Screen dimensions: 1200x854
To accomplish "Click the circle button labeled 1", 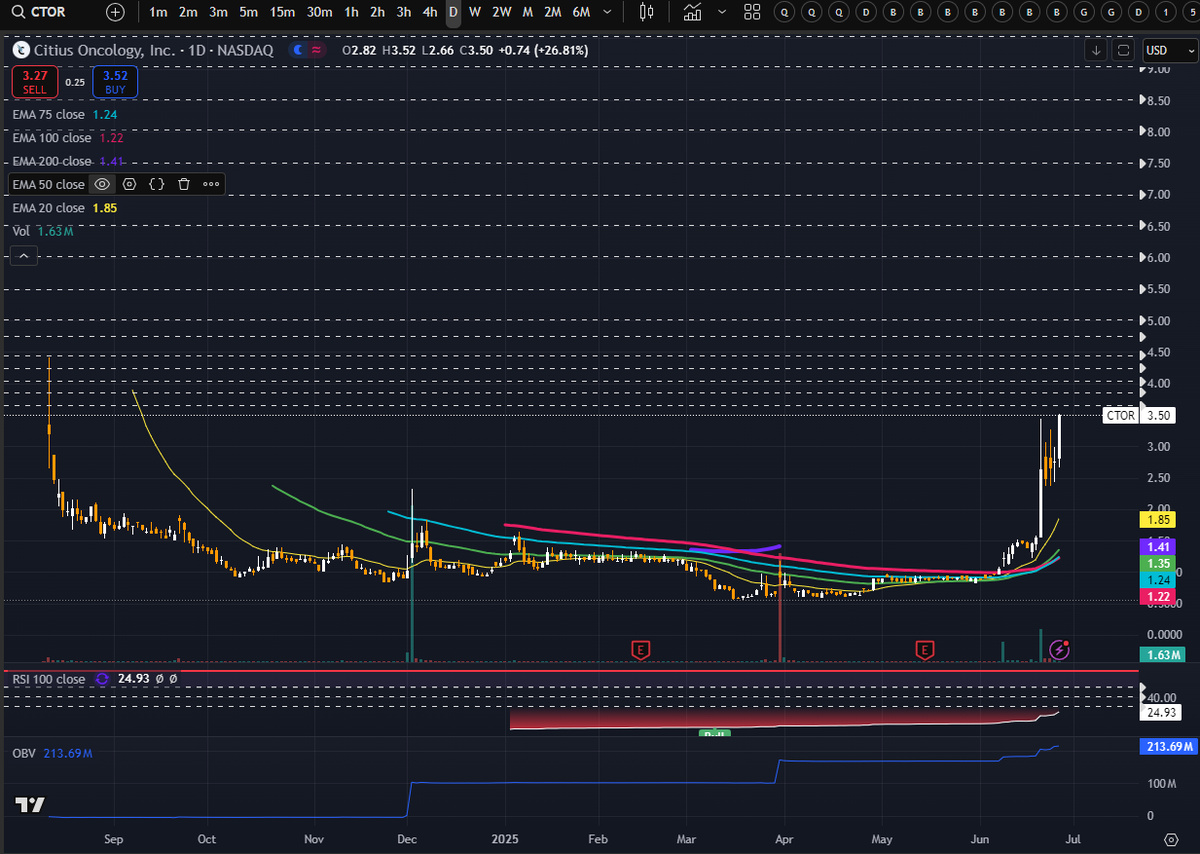I will [1163, 12].
